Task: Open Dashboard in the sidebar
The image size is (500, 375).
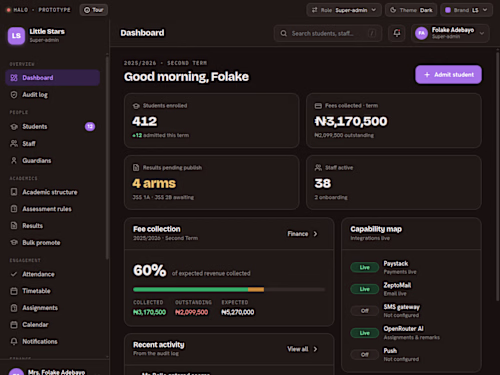Action: (x=52, y=78)
